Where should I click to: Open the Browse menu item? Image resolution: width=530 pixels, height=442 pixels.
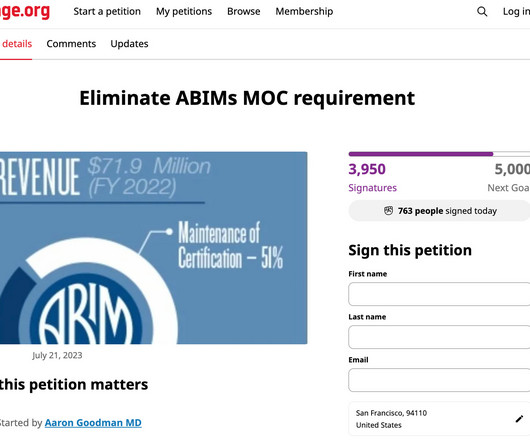click(244, 11)
